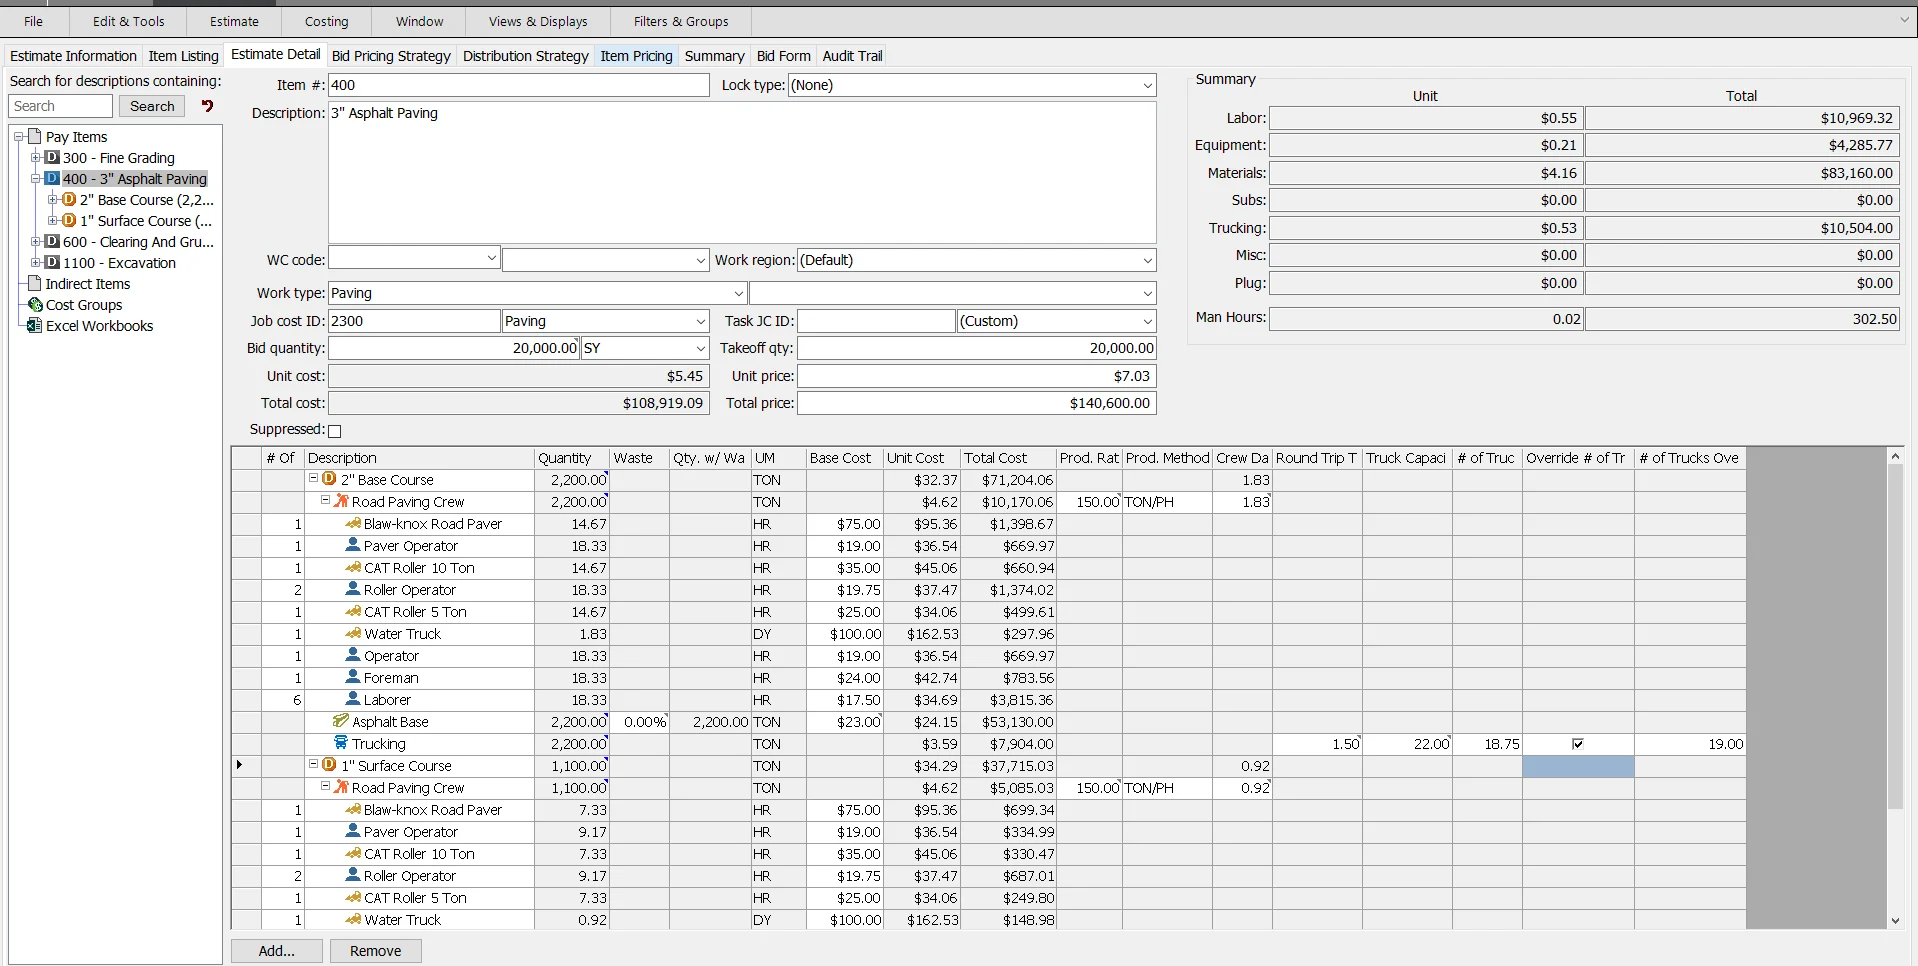
Task: Click the D icon of 300 - Fine Grading
Action: (x=52, y=157)
